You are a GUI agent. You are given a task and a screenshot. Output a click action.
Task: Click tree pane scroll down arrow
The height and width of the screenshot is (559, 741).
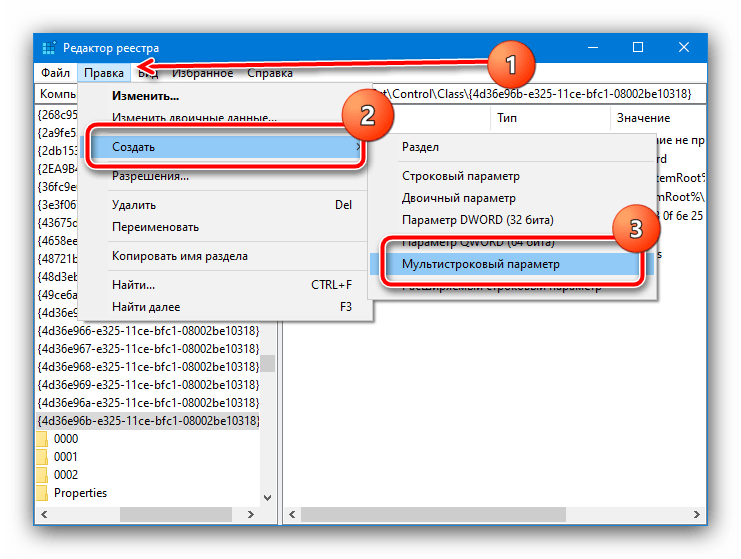pos(267,498)
